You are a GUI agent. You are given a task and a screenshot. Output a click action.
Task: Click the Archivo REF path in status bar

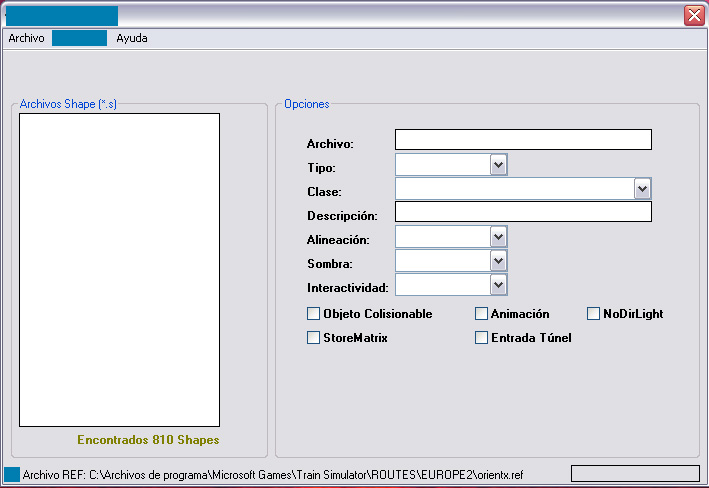pos(272,475)
